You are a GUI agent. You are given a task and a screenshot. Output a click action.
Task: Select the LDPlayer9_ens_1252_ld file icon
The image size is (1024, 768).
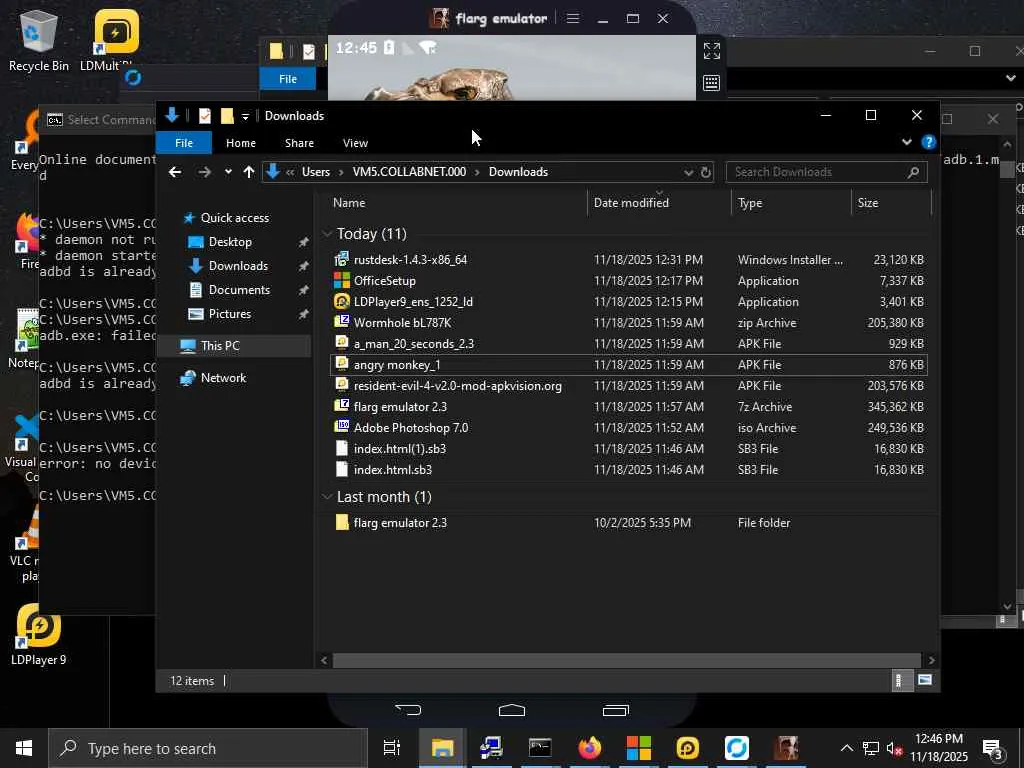pos(342,302)
